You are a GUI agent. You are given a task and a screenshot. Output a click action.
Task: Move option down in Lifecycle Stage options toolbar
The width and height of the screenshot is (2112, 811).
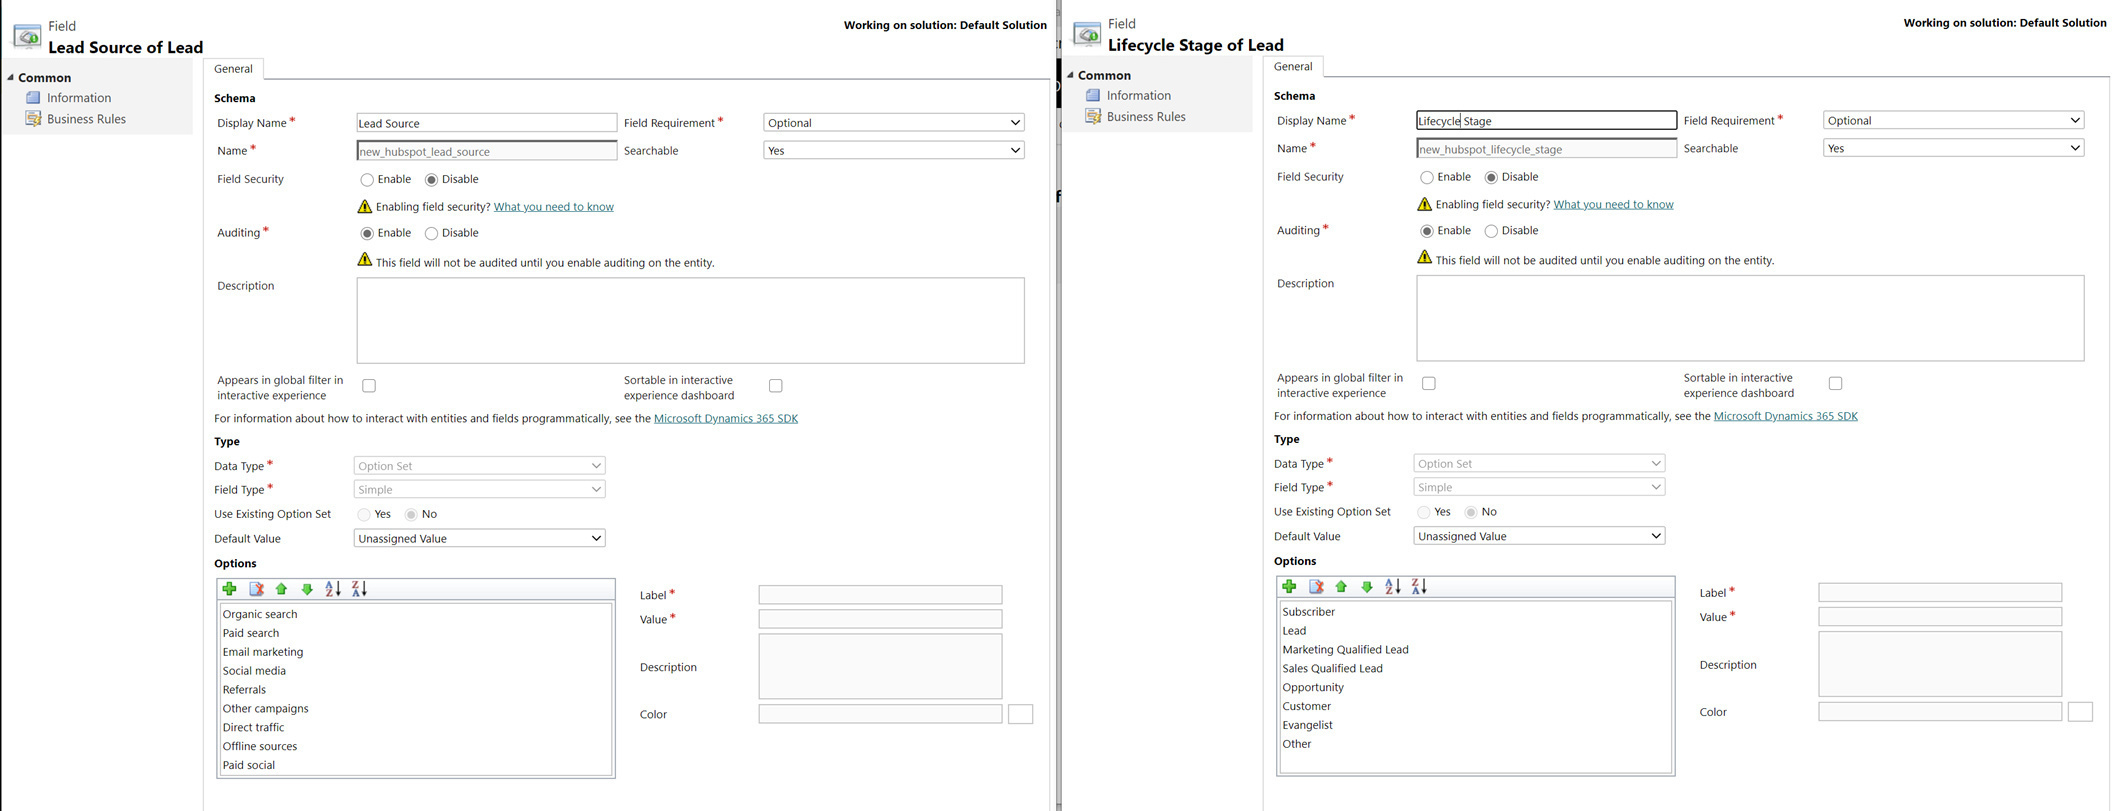tap(1367, 587)
